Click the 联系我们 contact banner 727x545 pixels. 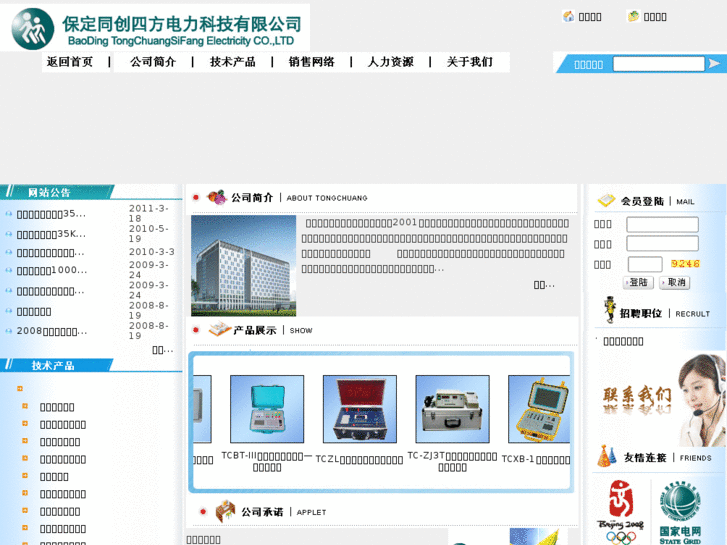point(662,400)
